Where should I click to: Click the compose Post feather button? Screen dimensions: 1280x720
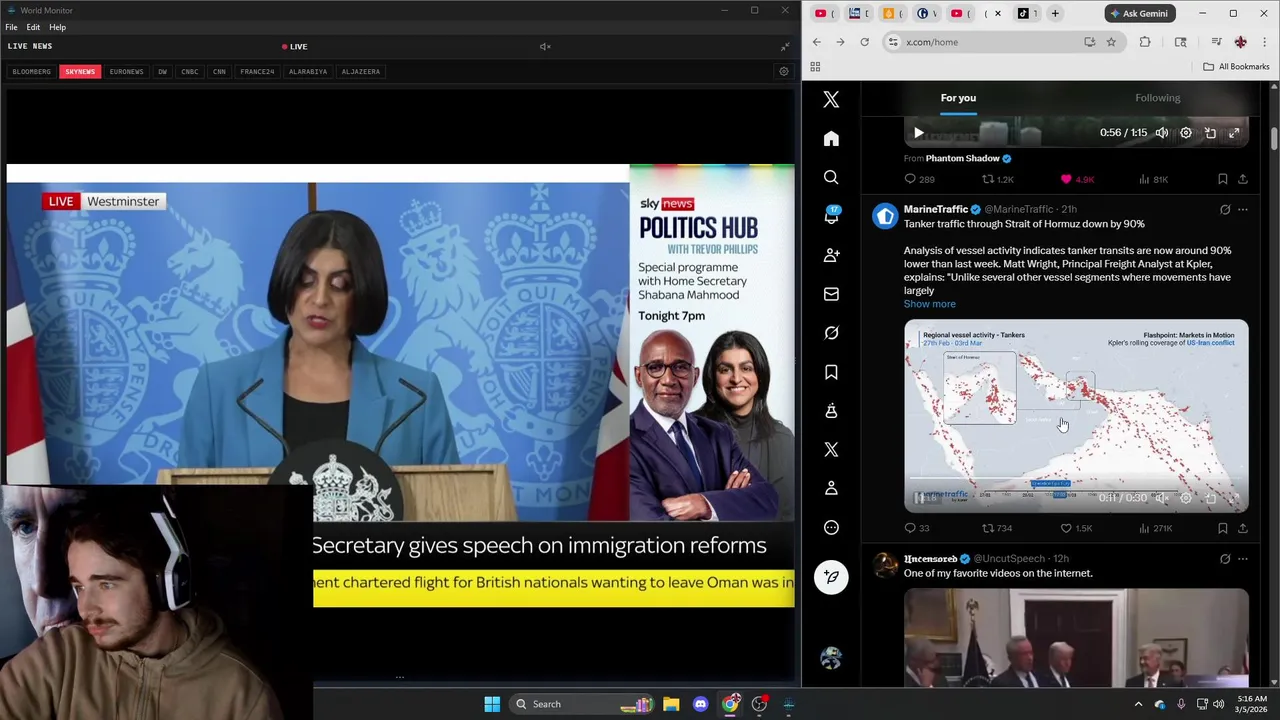[x=831, y=577]
